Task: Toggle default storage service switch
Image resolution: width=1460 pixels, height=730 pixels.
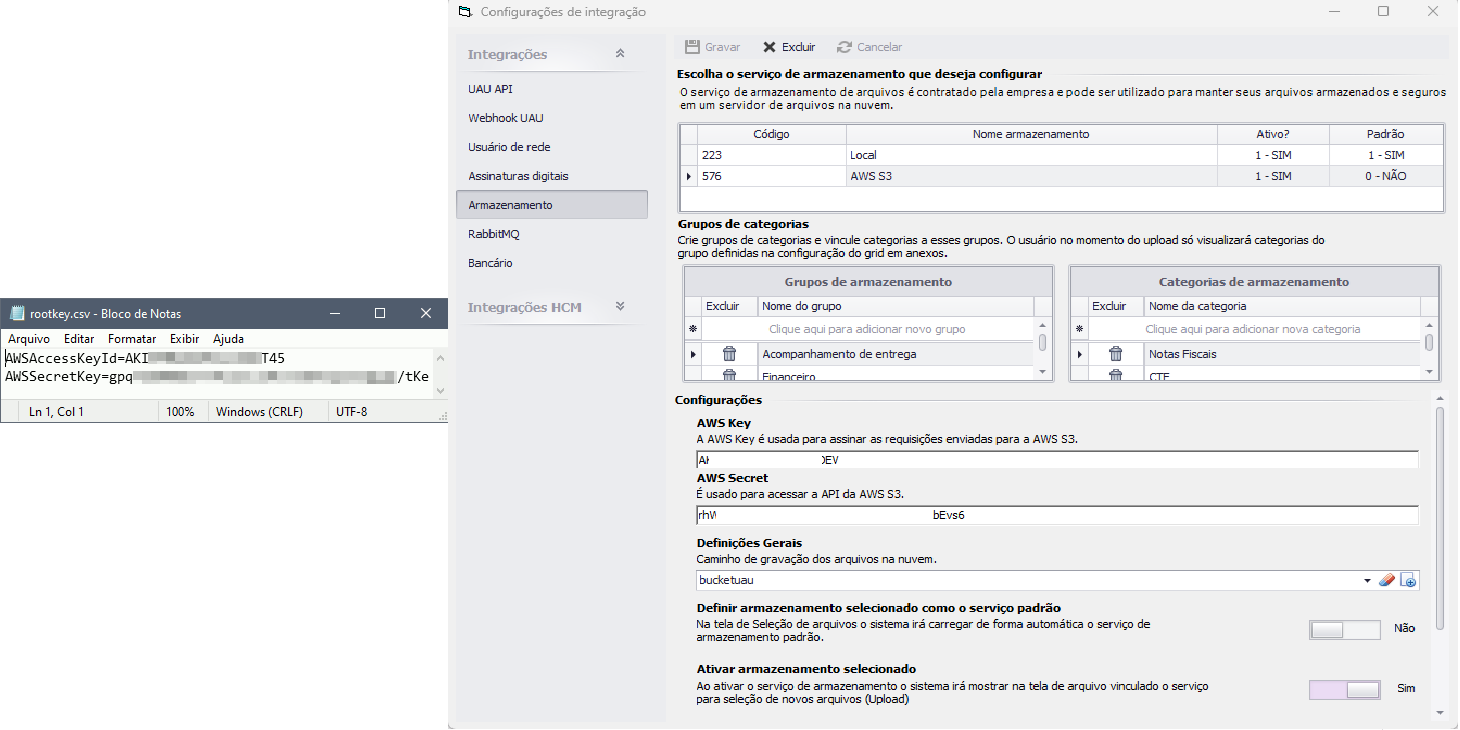Action: (x=1344, y=629)
